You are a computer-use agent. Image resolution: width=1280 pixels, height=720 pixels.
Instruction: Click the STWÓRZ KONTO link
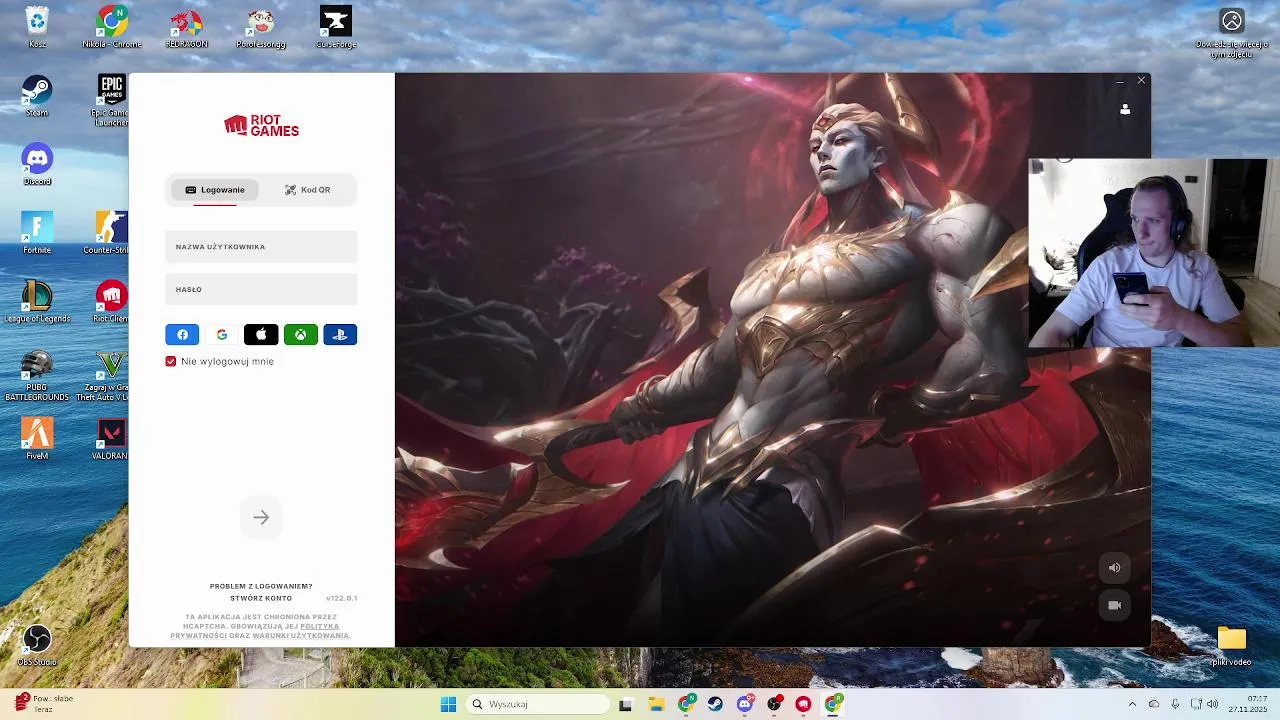tap(261, 598)
